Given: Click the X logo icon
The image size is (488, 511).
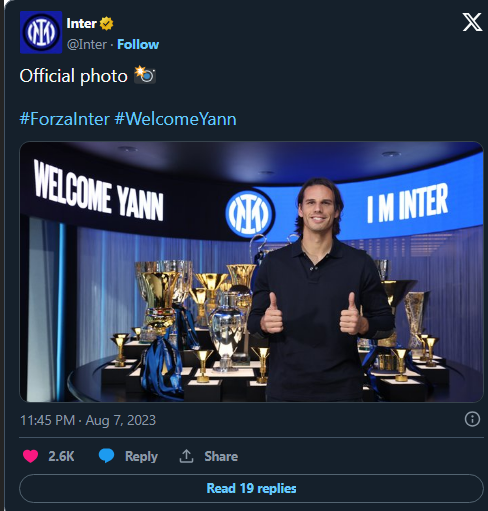Looking at the screenshot, I should coord(472,22).
